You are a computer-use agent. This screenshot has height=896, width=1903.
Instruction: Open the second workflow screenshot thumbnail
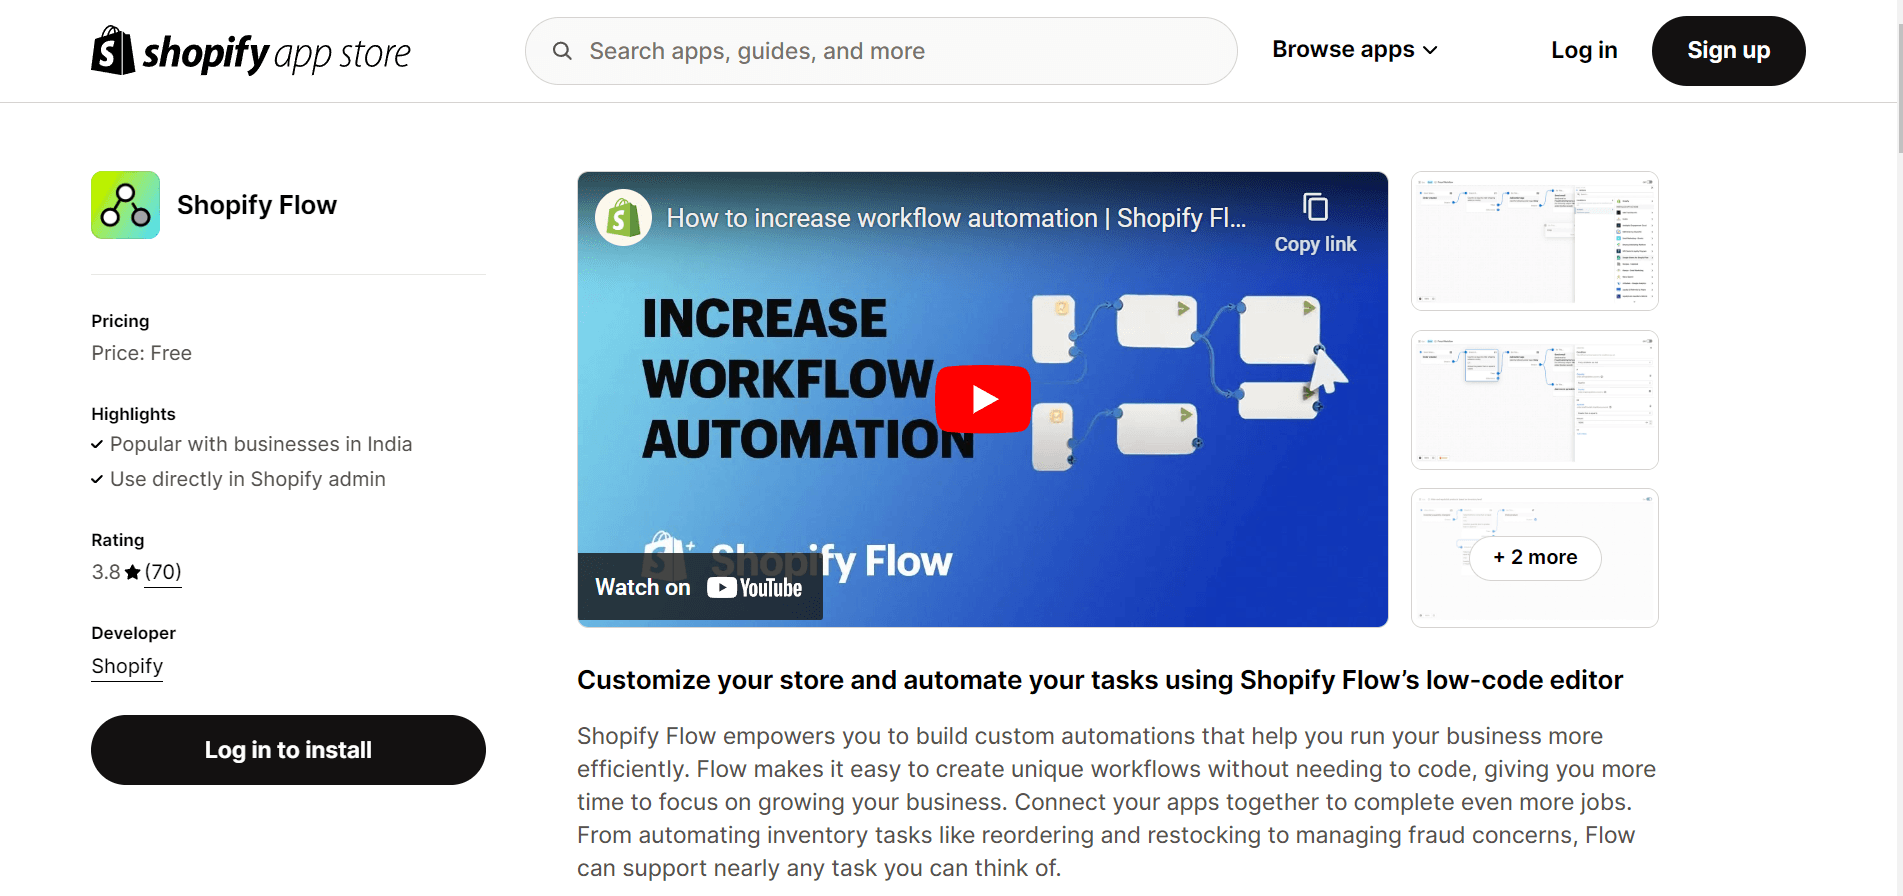click(1534, 400)
